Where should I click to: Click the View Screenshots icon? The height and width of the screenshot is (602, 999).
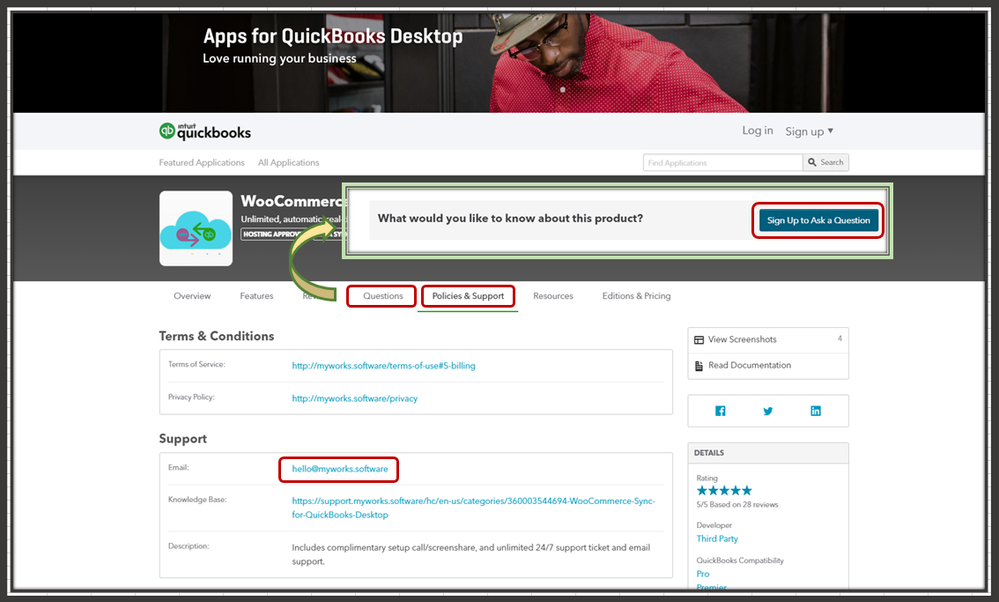(x=699, y=340)
